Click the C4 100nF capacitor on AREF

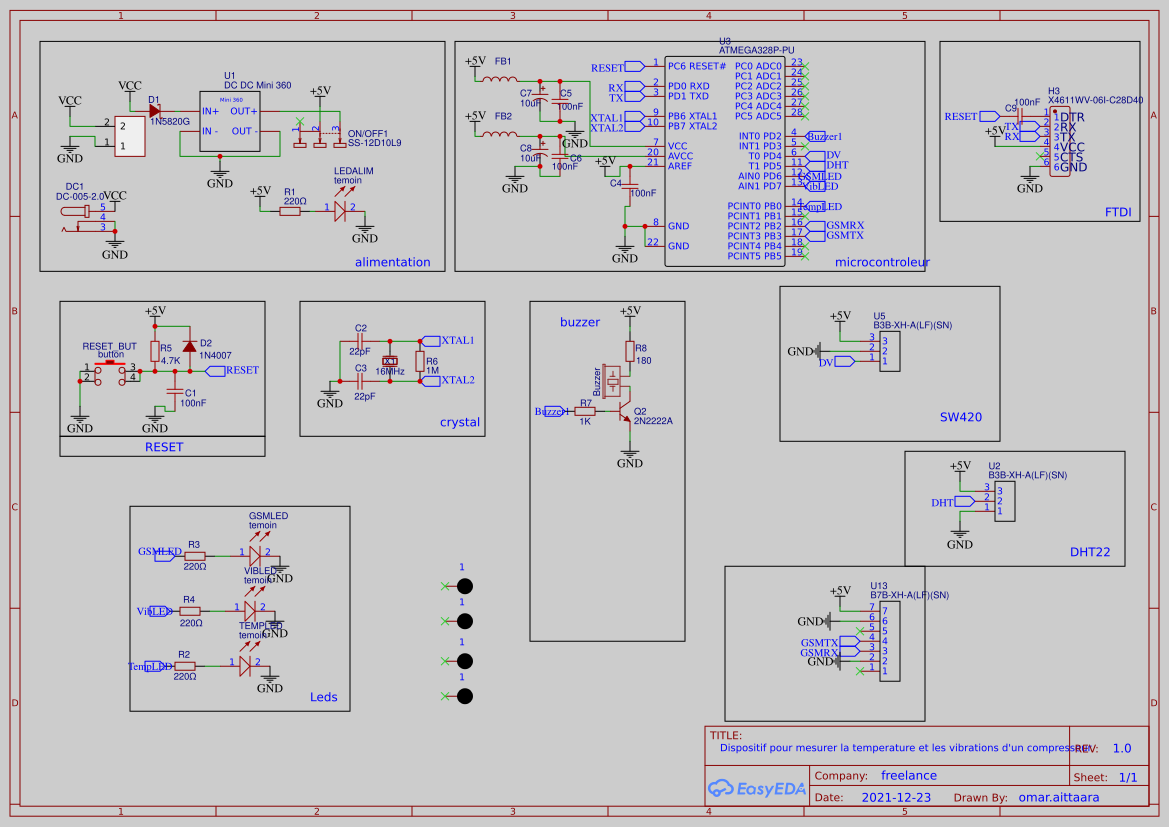pyautogui.click(x=630, y=185)
